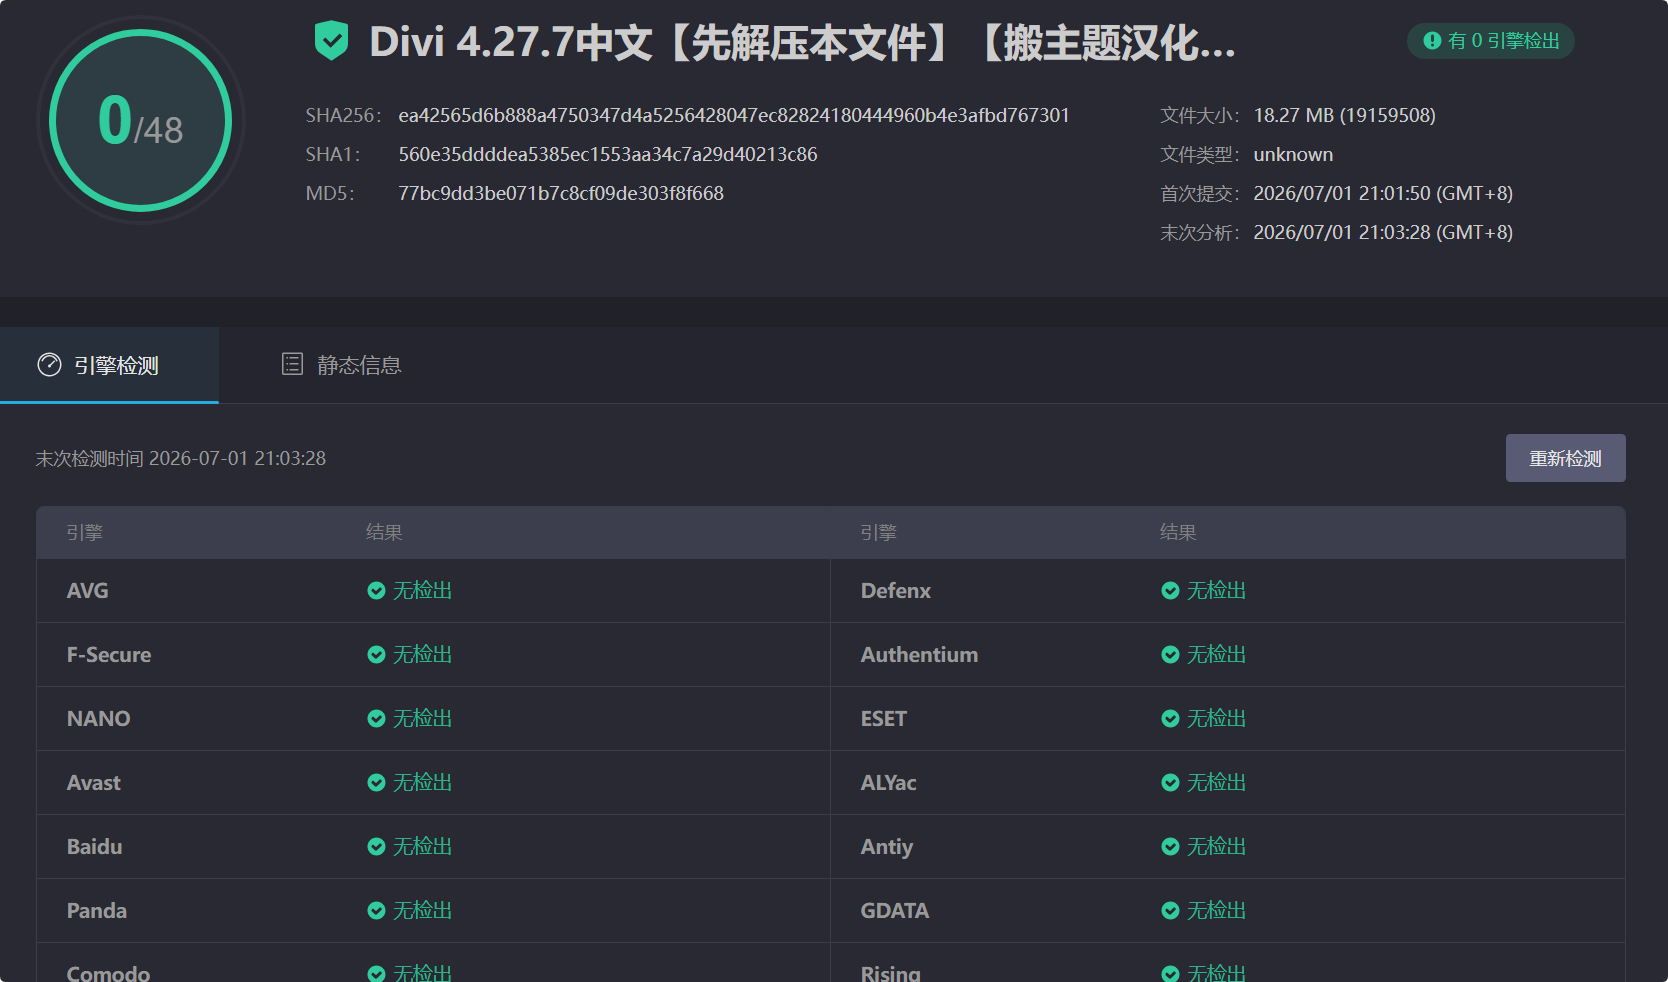This screenshot has height=982, width=1668.
Task: Click the Authentium engine name
Action: click(919, 655)
